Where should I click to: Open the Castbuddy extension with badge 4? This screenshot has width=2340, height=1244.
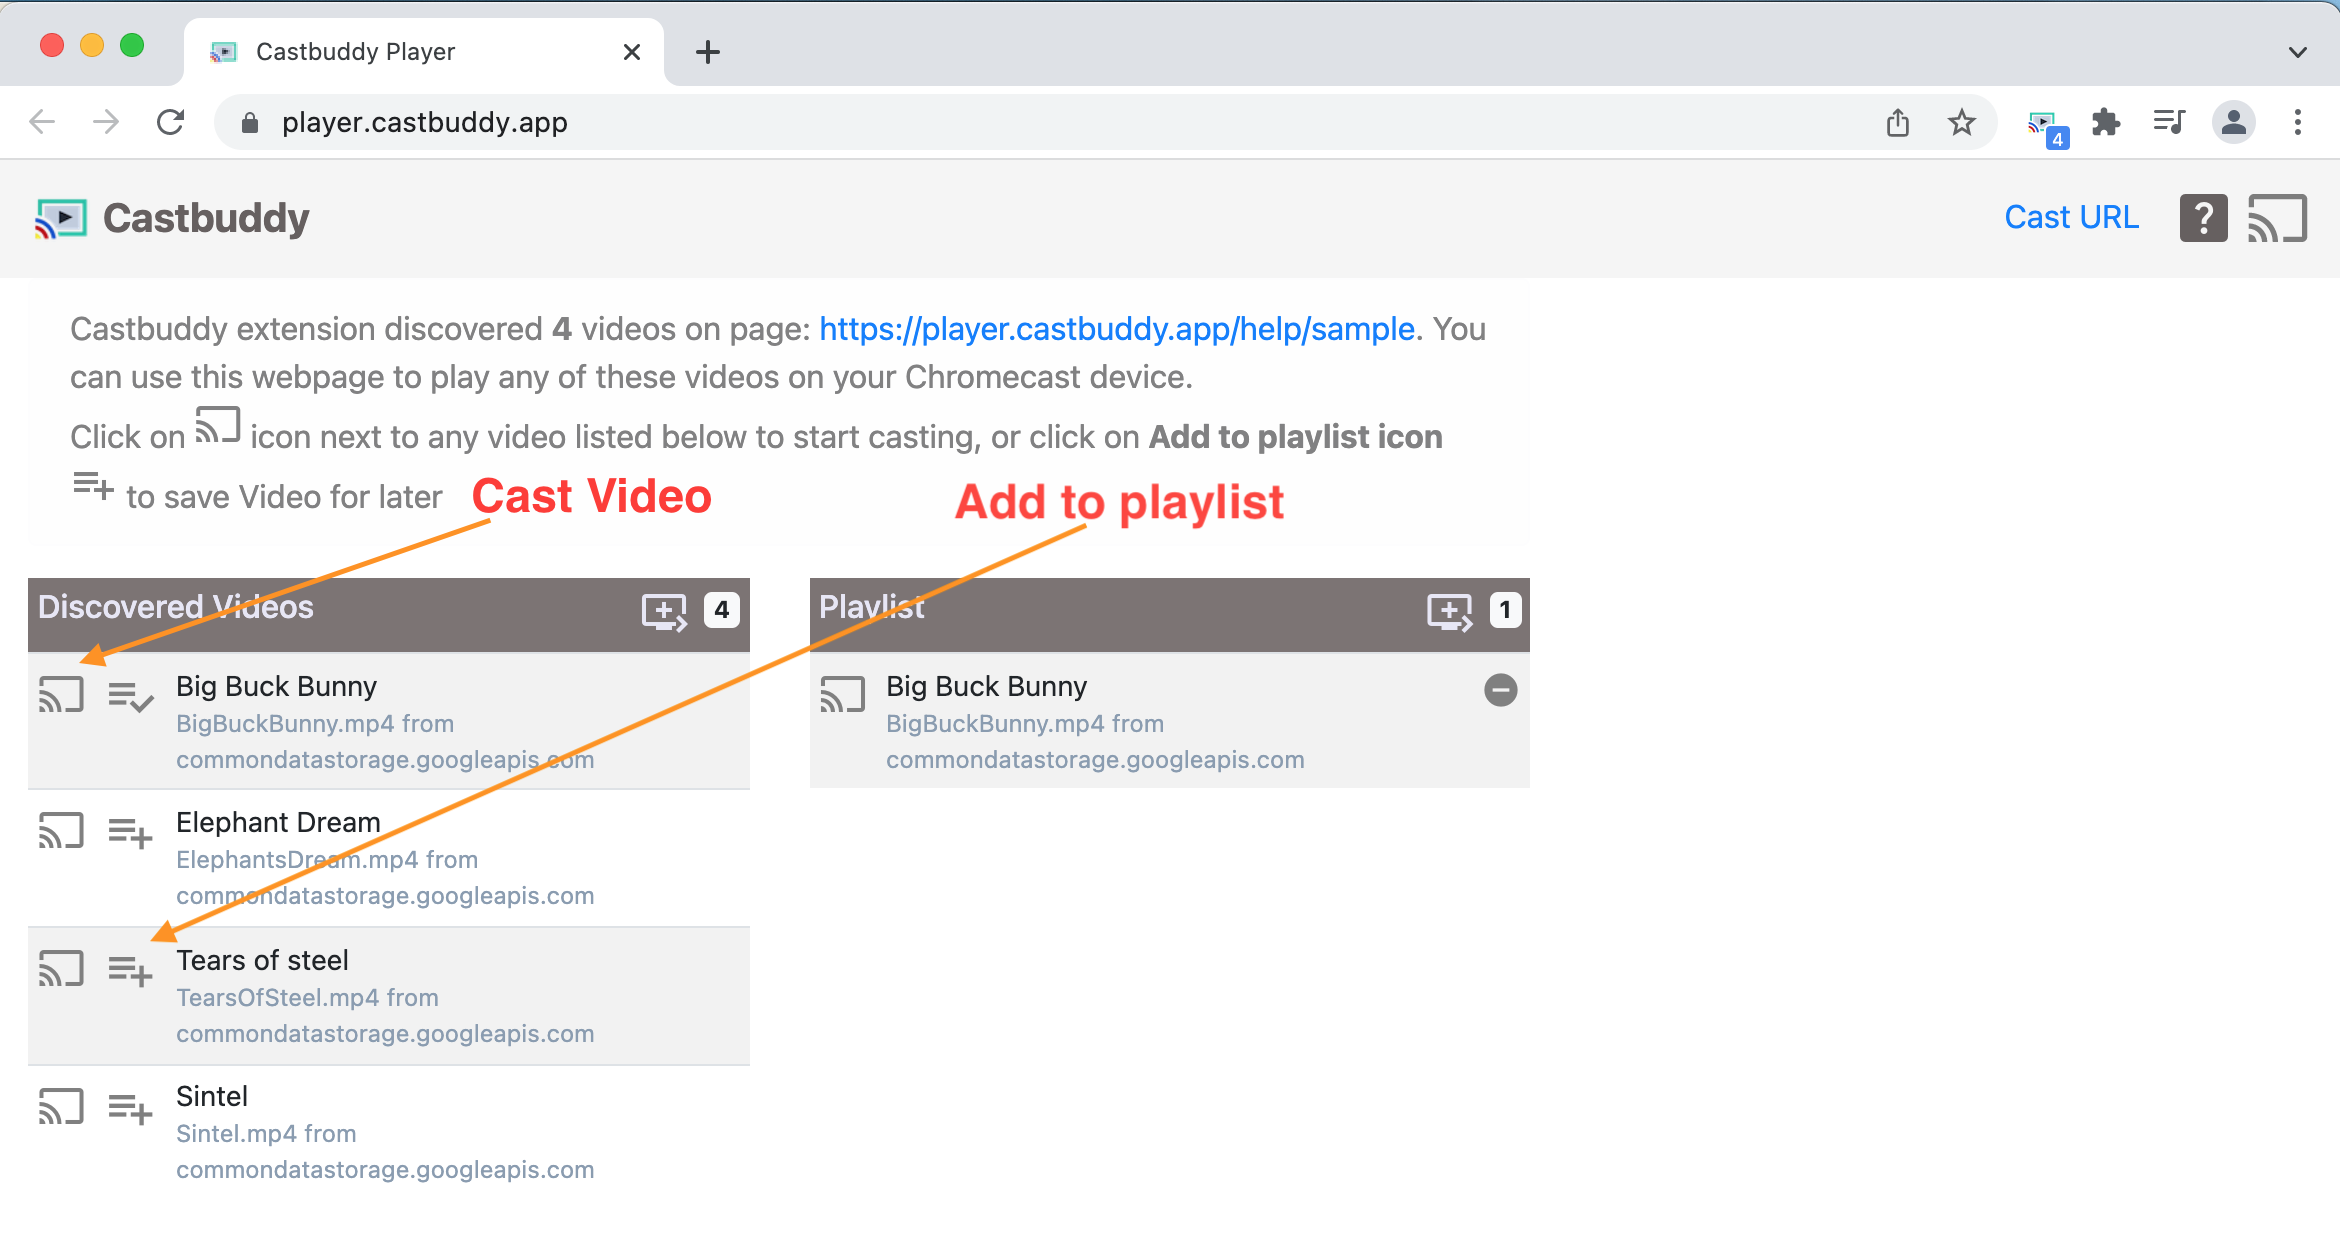[2044, 125]
